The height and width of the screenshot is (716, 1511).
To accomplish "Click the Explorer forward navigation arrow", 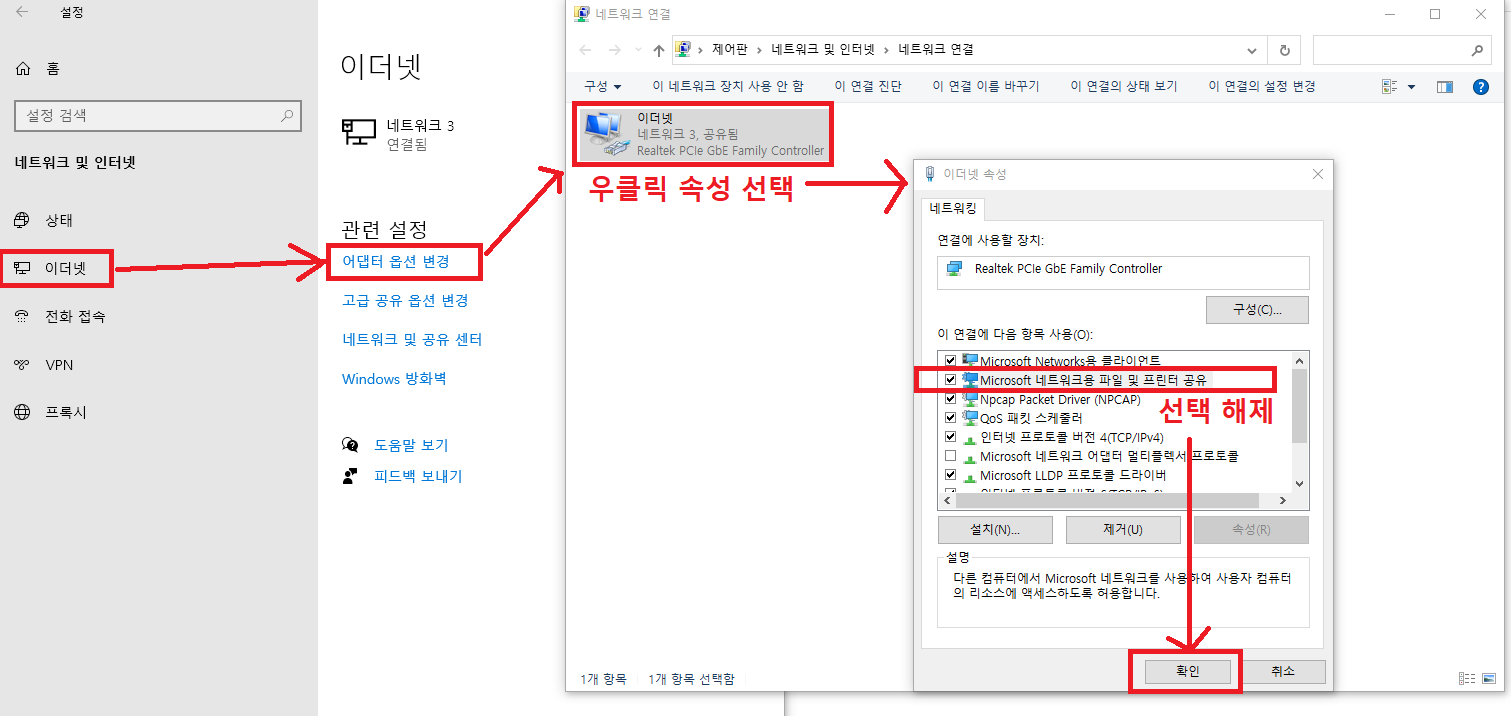I will [616, 50].
